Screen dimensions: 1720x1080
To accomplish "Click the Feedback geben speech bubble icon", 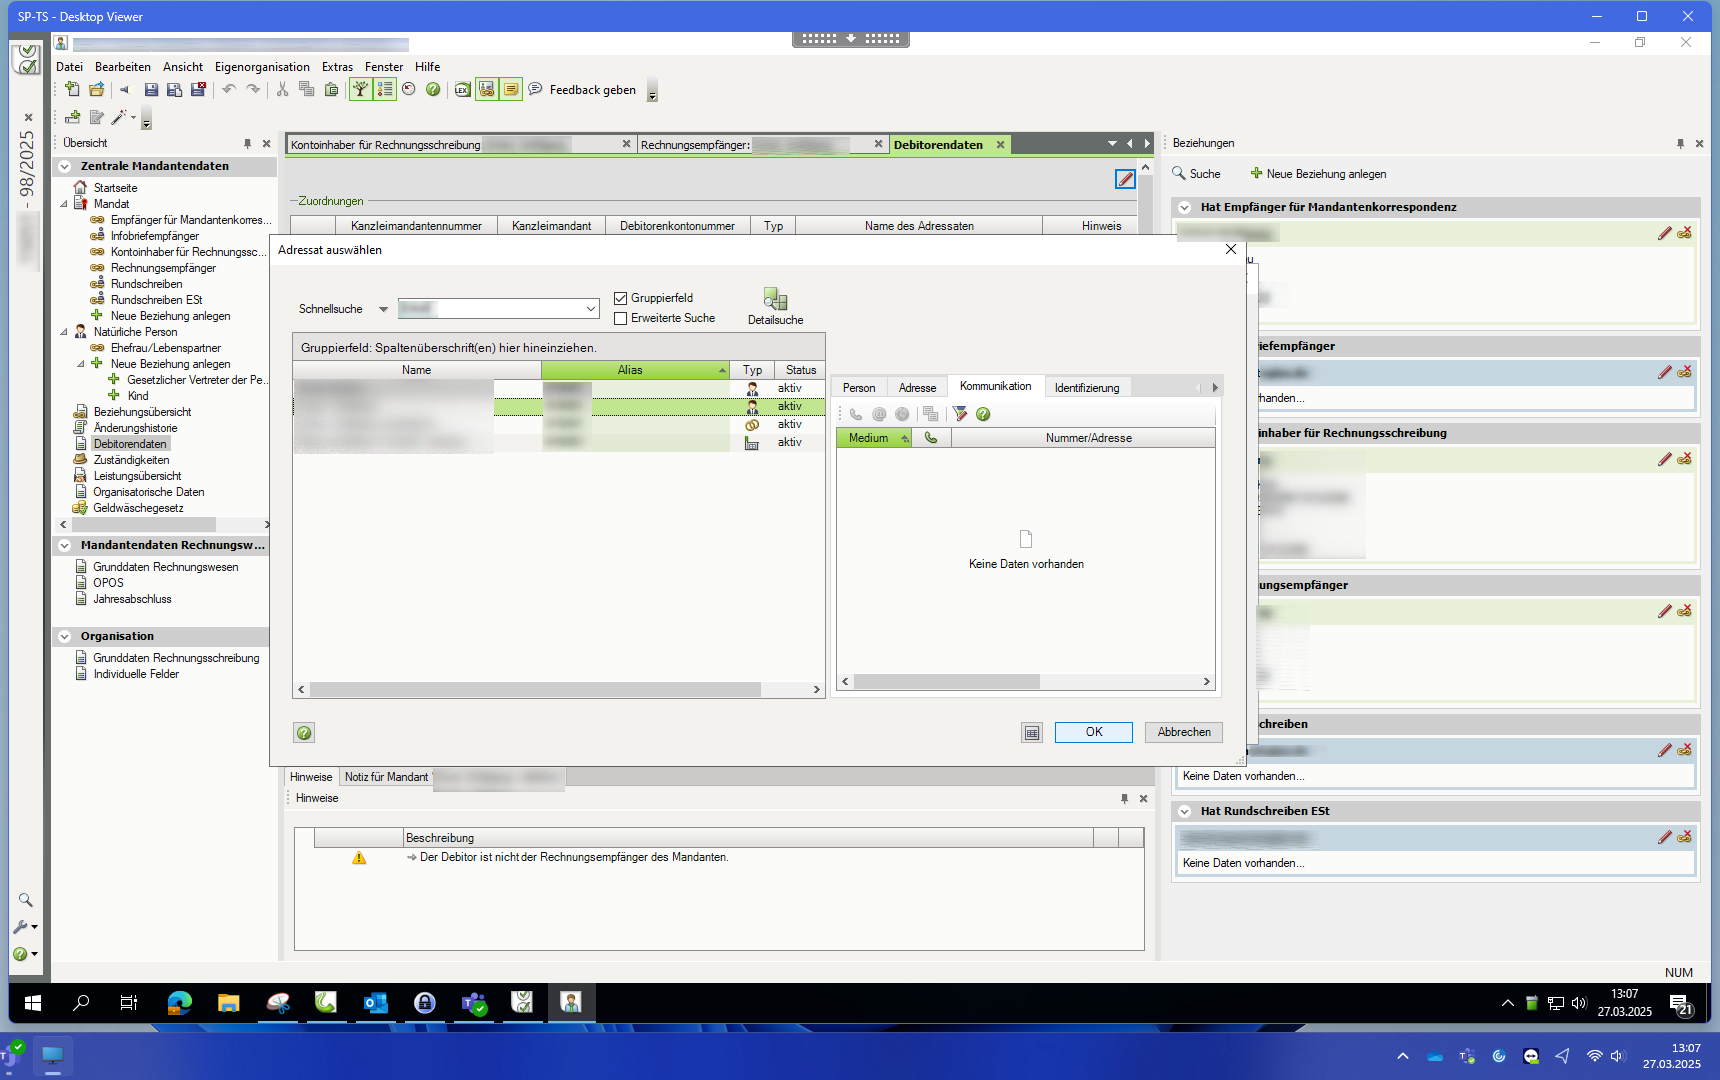I will point(536,90).
